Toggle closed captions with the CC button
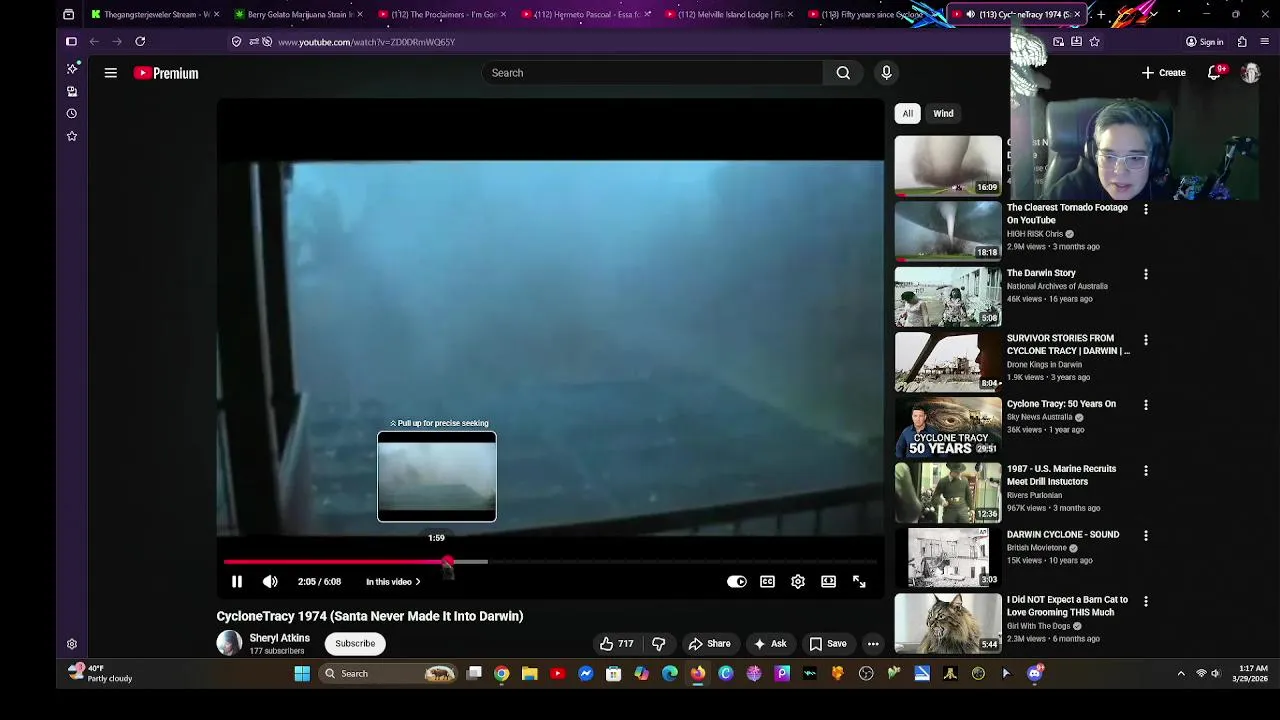1280x720 pixels. coord(767,582)
